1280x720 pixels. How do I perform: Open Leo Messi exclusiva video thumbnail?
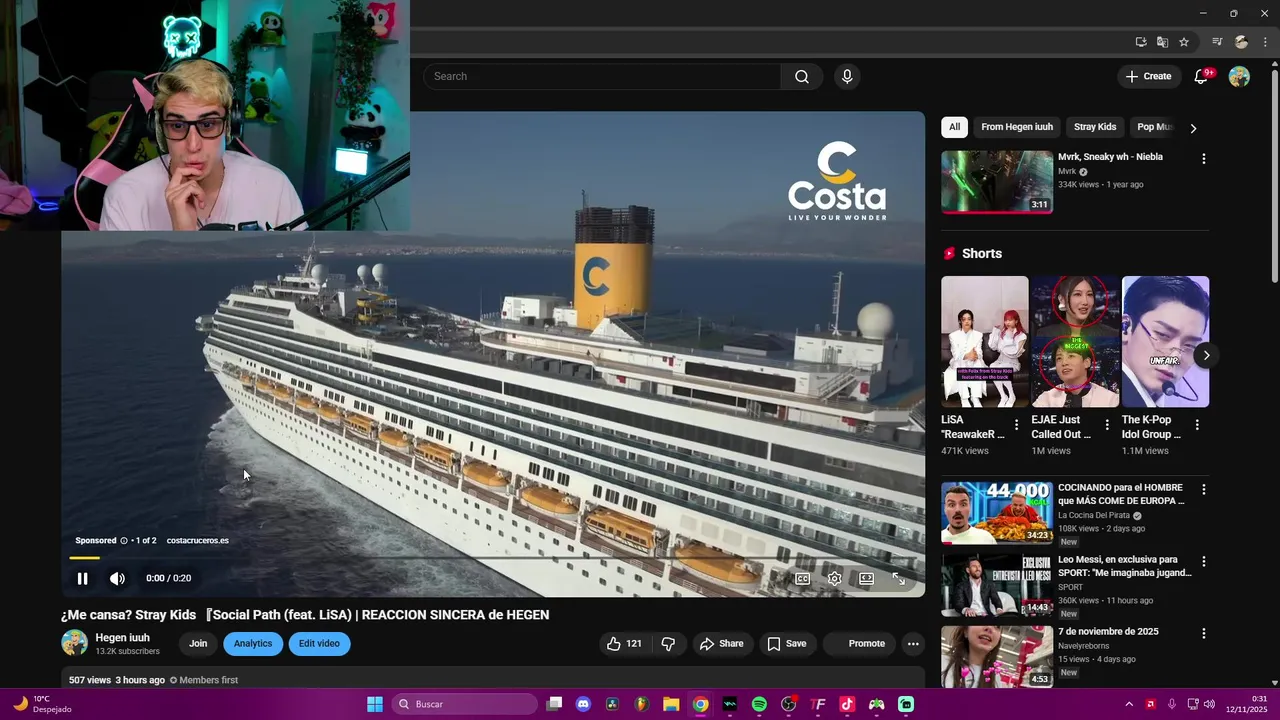(997, 585)
